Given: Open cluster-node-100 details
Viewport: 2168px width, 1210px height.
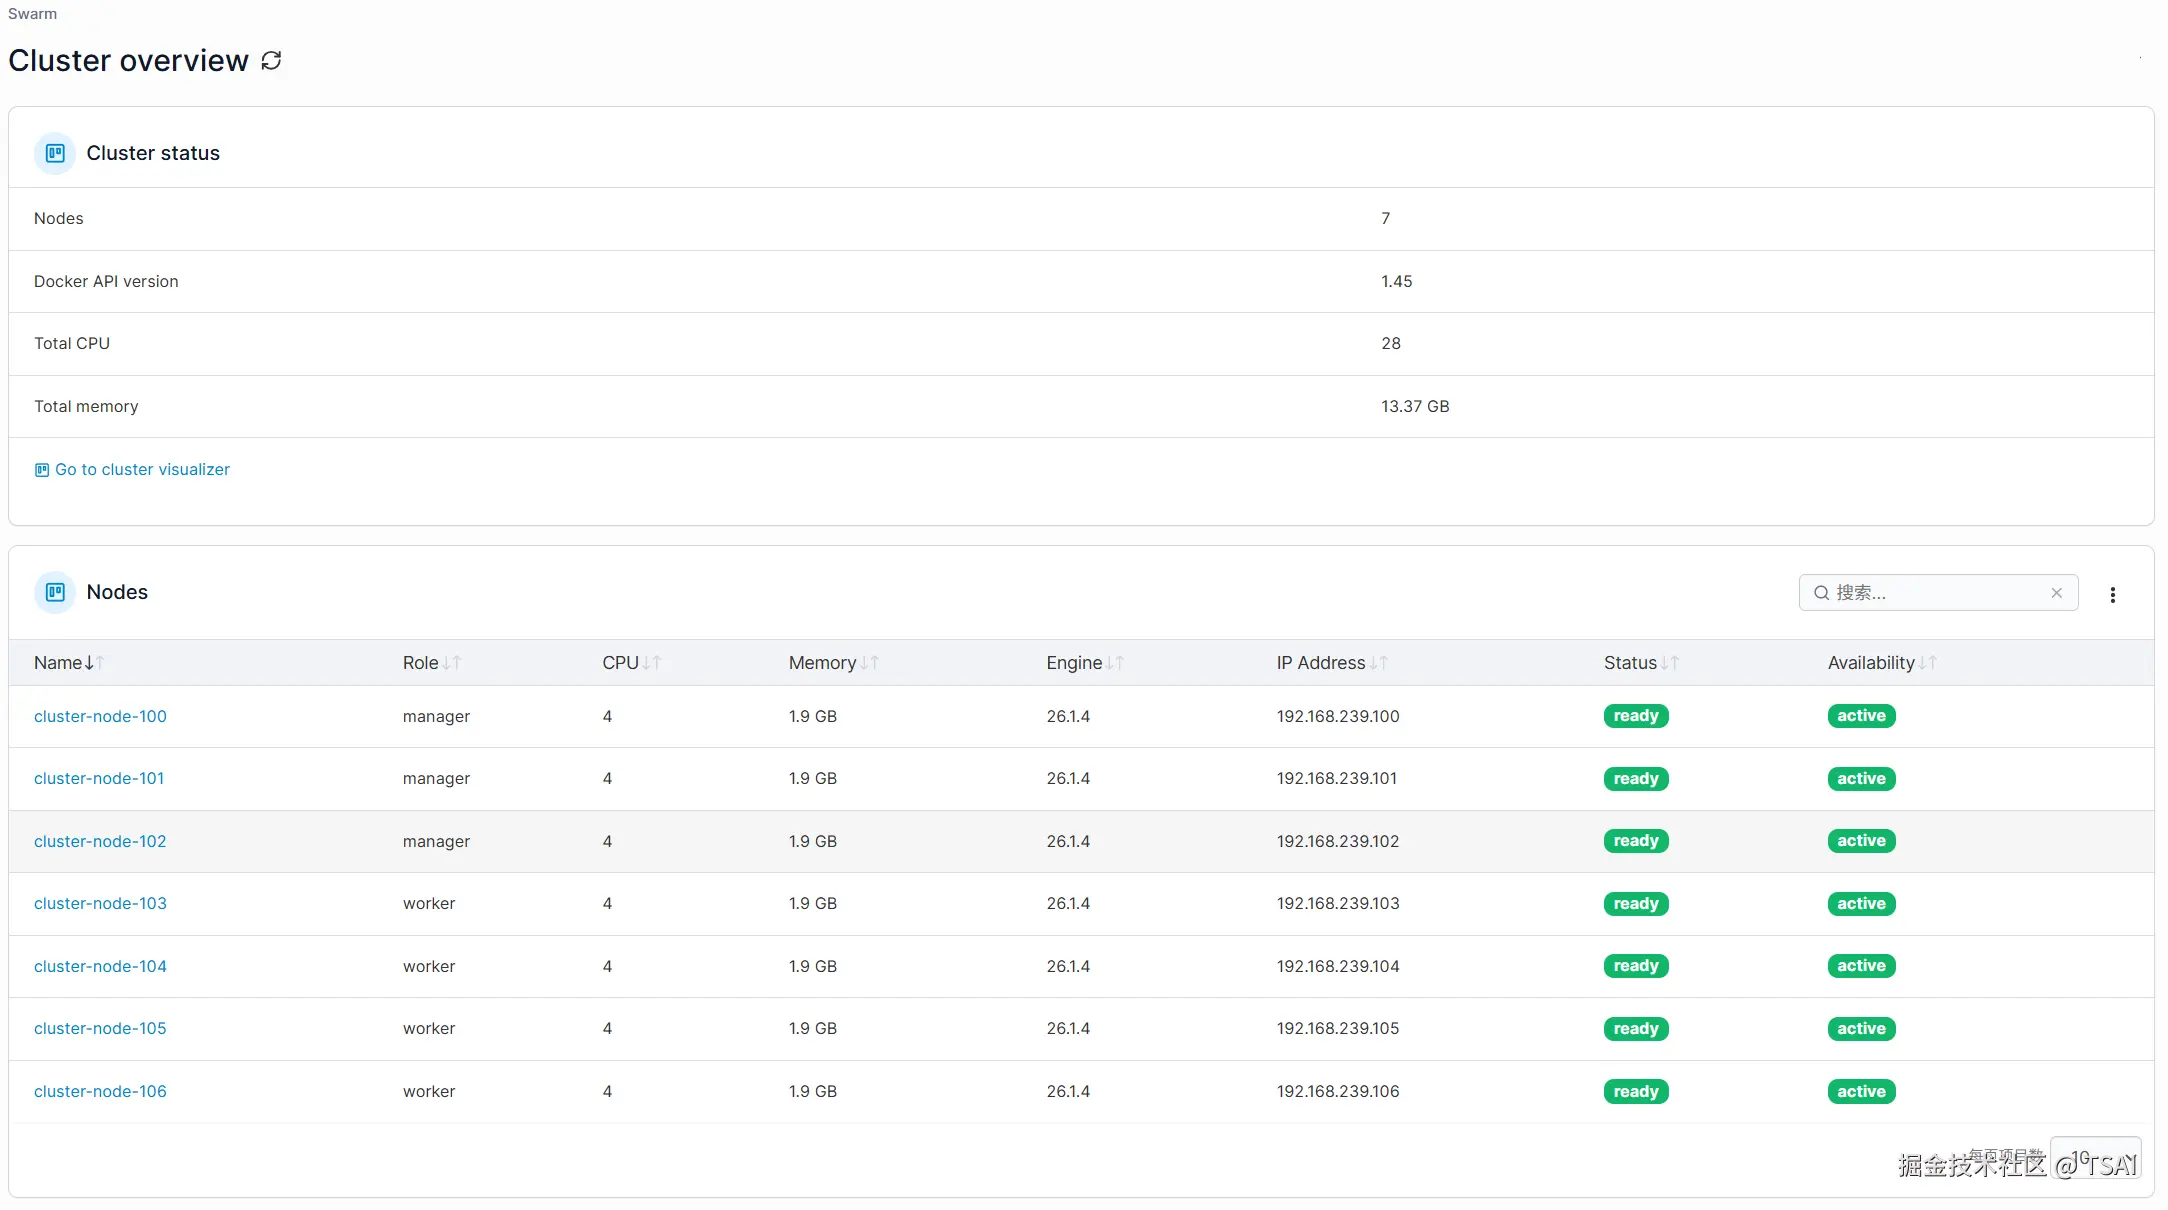Looking at the screenshot, I should pos(100,716).
